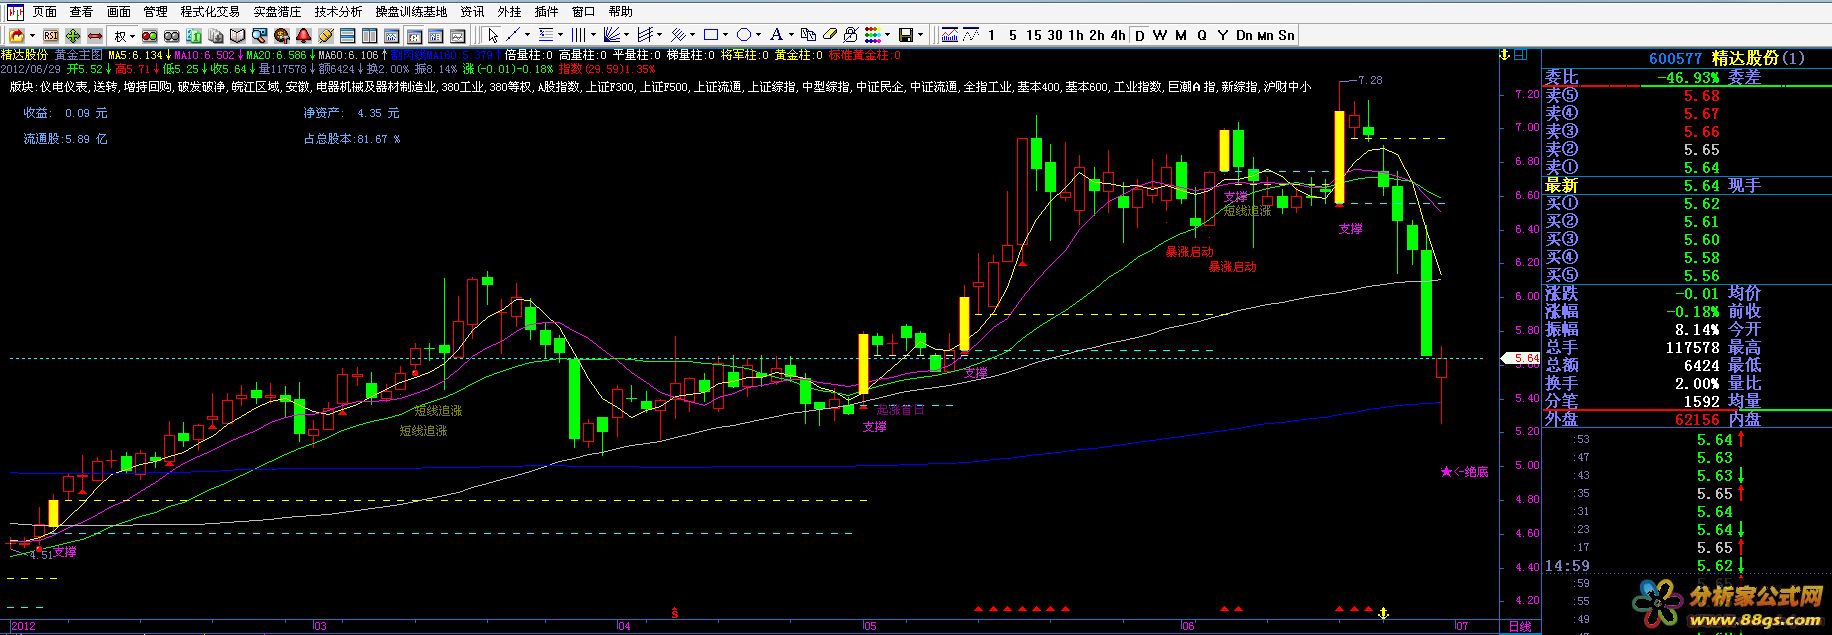Click the vertical split panes layout icon
1832x635 pixels.
[369, 36]
